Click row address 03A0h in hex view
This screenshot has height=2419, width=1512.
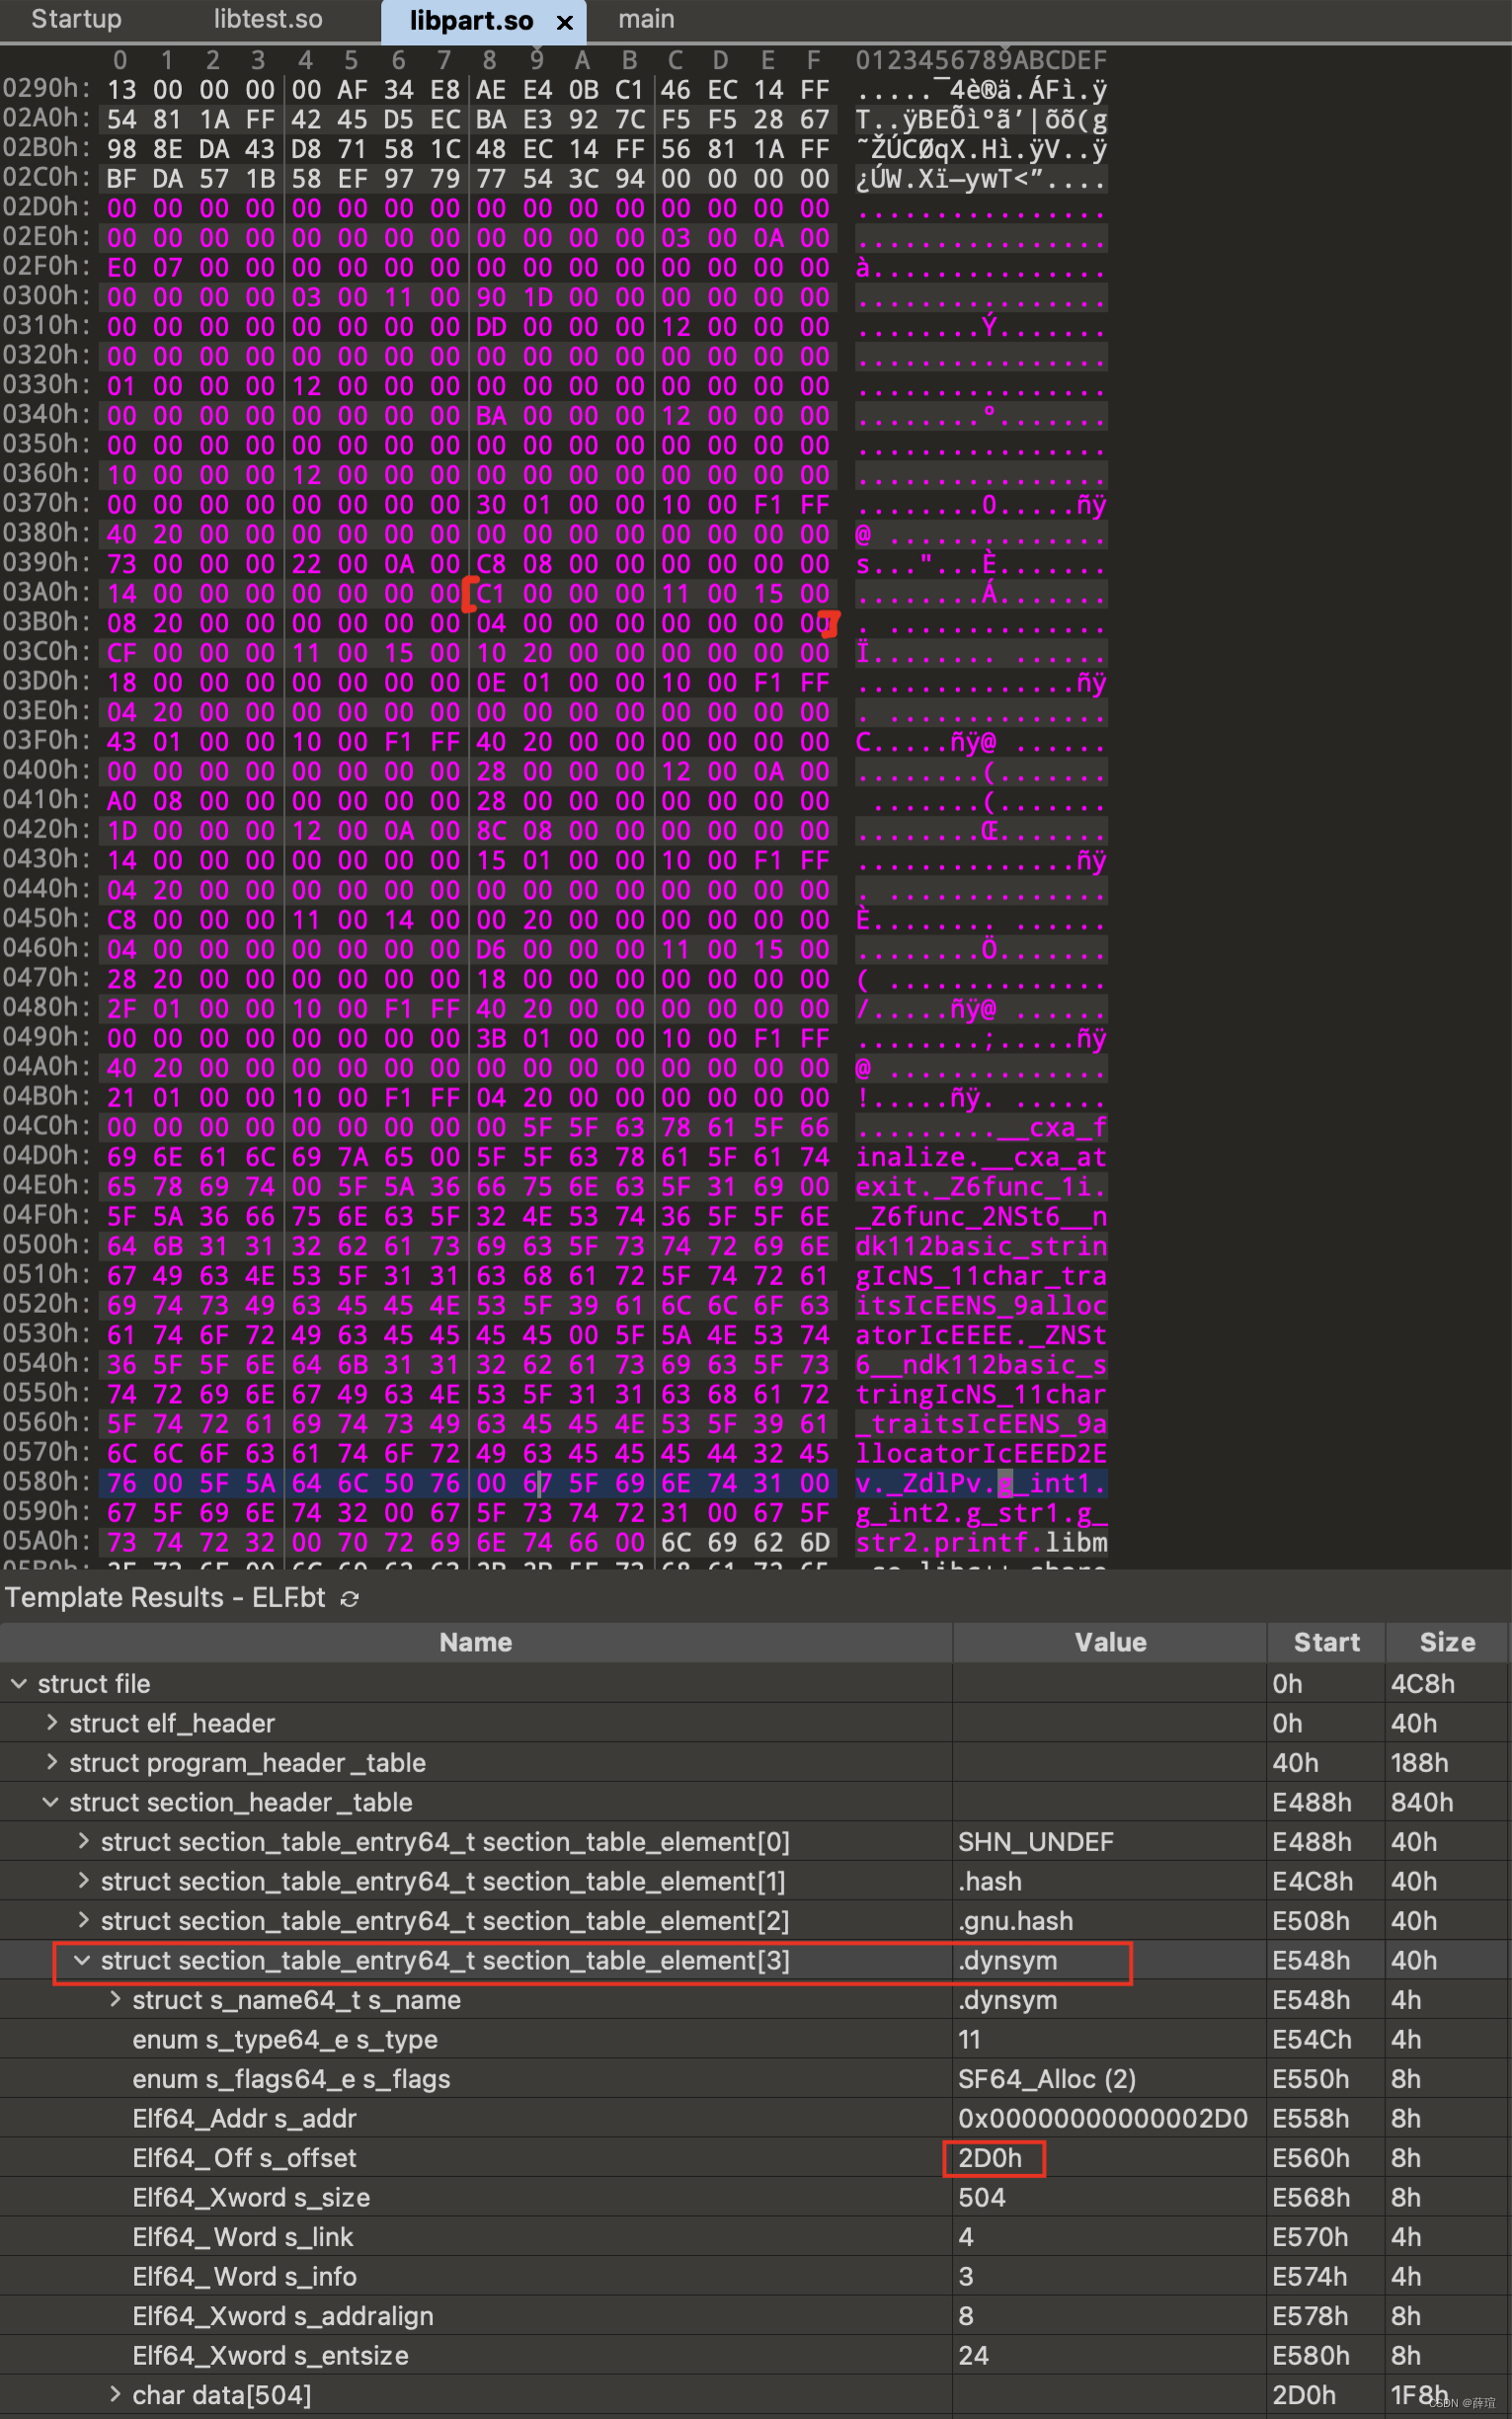pyautogui.click(x=46, y=592)
